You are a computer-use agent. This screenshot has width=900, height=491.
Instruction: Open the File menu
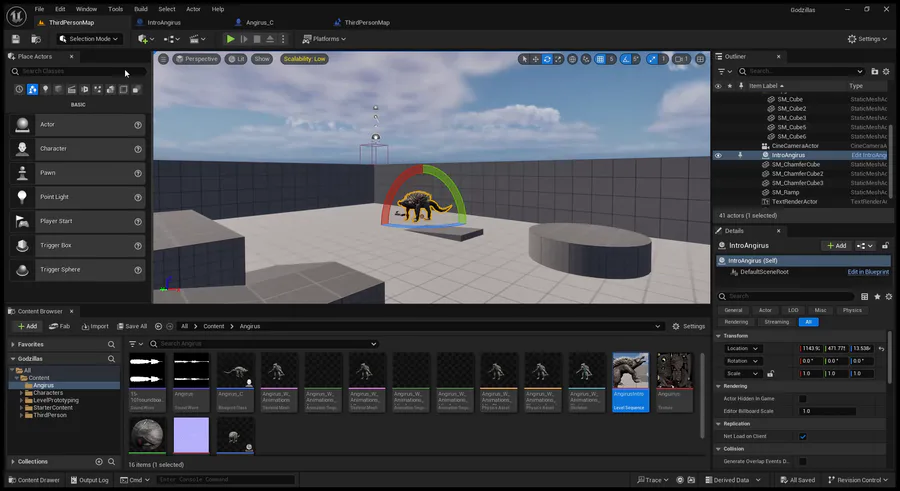[39, 9]
